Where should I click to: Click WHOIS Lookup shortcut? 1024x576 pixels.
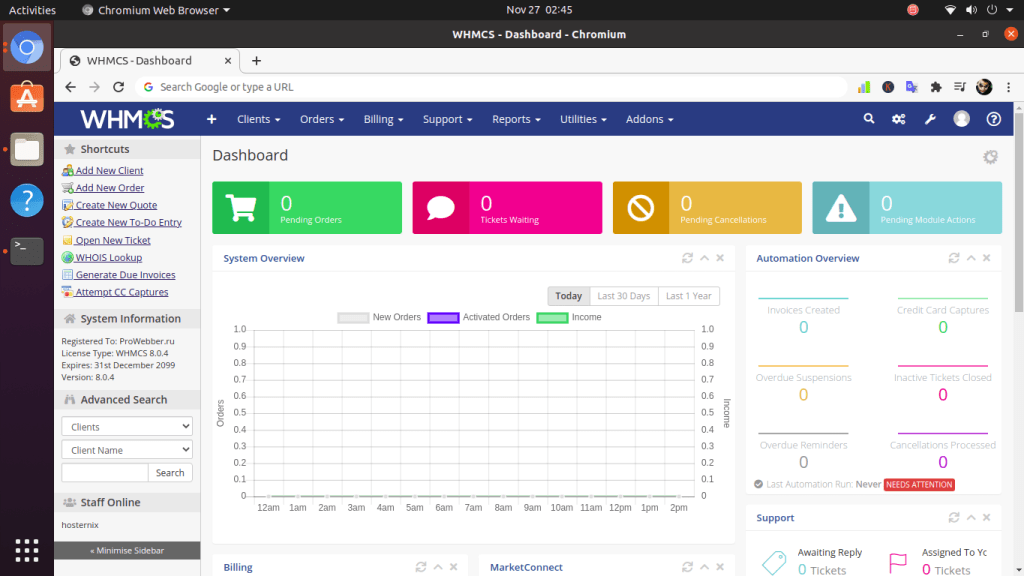point(102,257)
